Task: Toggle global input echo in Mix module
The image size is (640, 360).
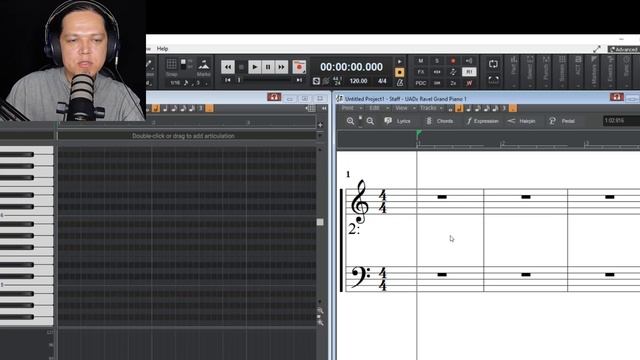Action: coord(469,61)
